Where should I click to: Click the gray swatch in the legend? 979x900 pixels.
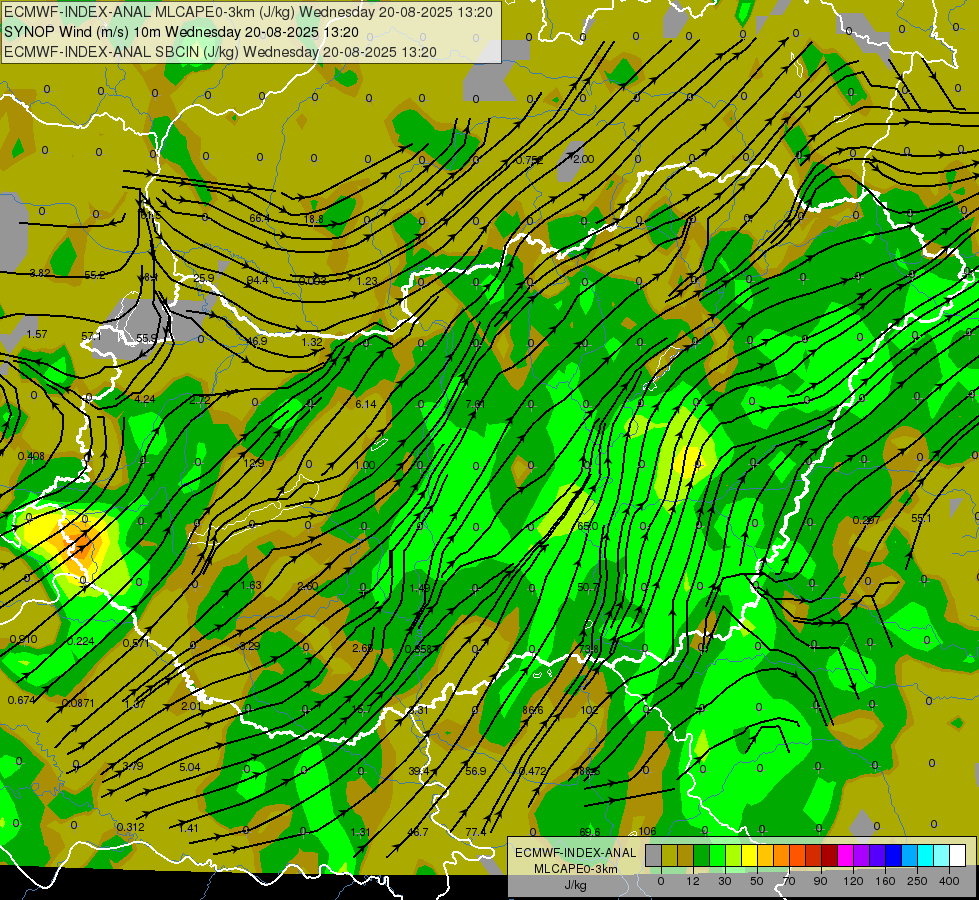[654, 855]
